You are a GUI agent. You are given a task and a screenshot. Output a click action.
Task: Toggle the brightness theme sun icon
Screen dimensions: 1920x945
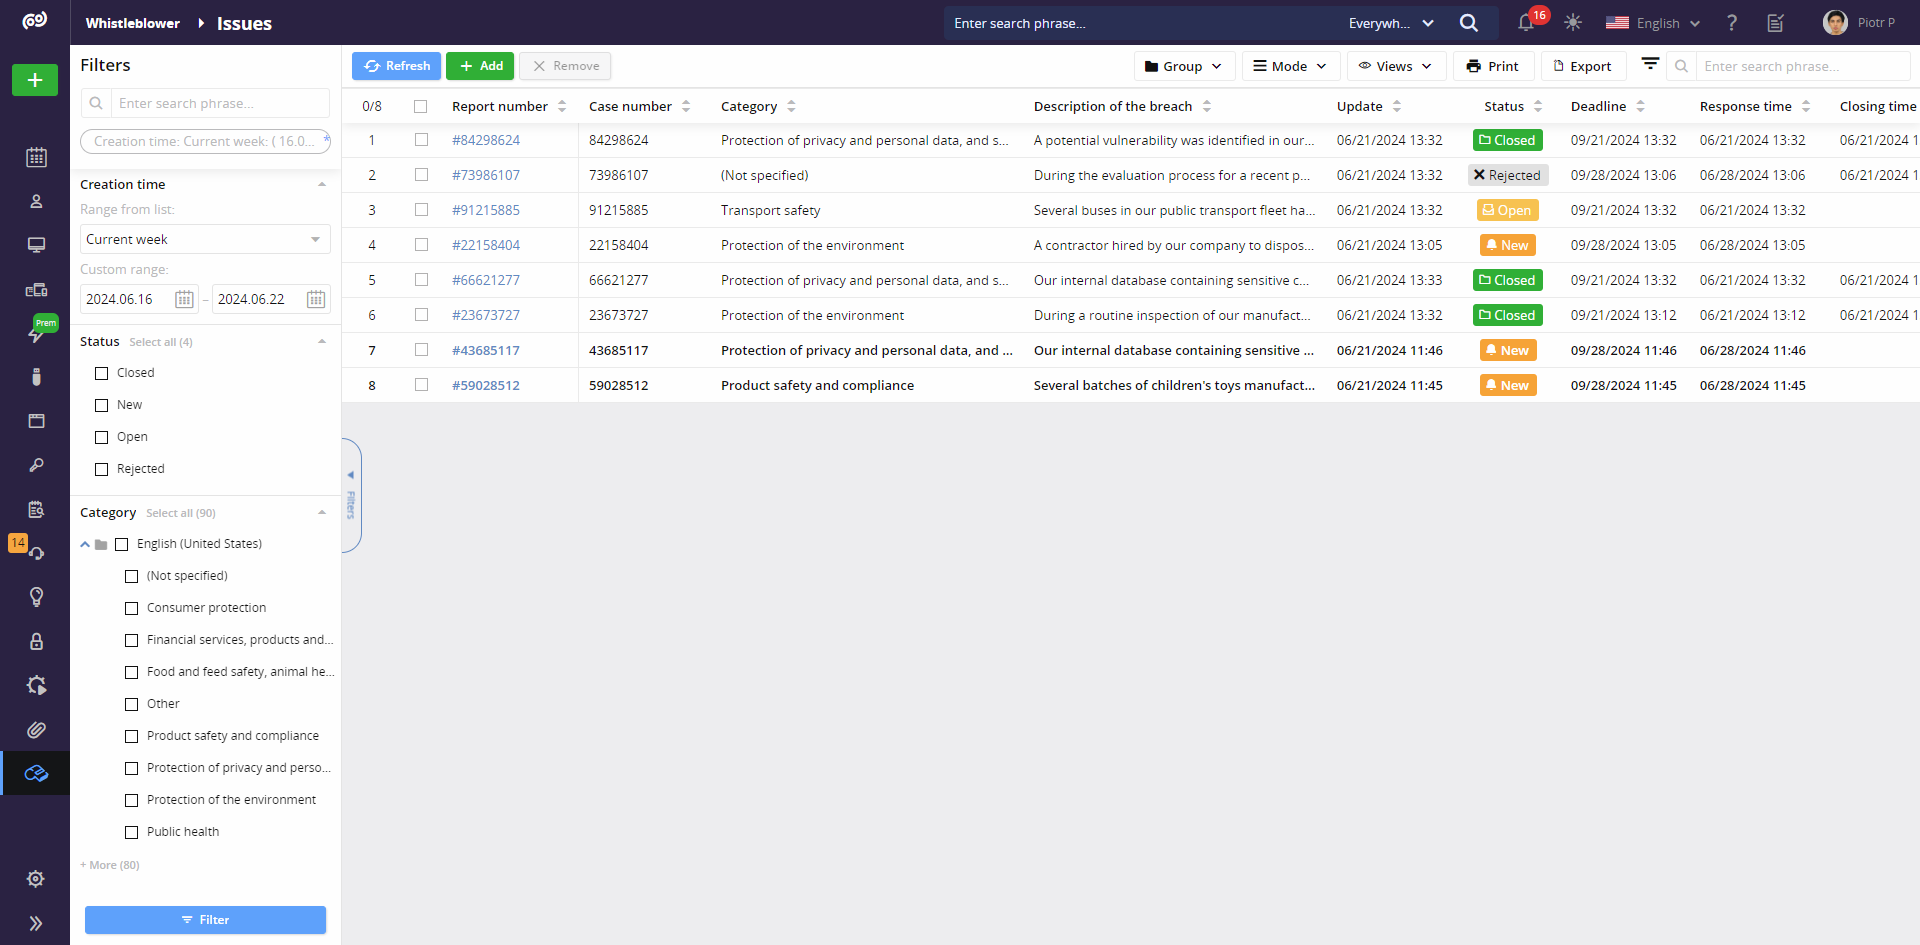(x=1573, y=23)
